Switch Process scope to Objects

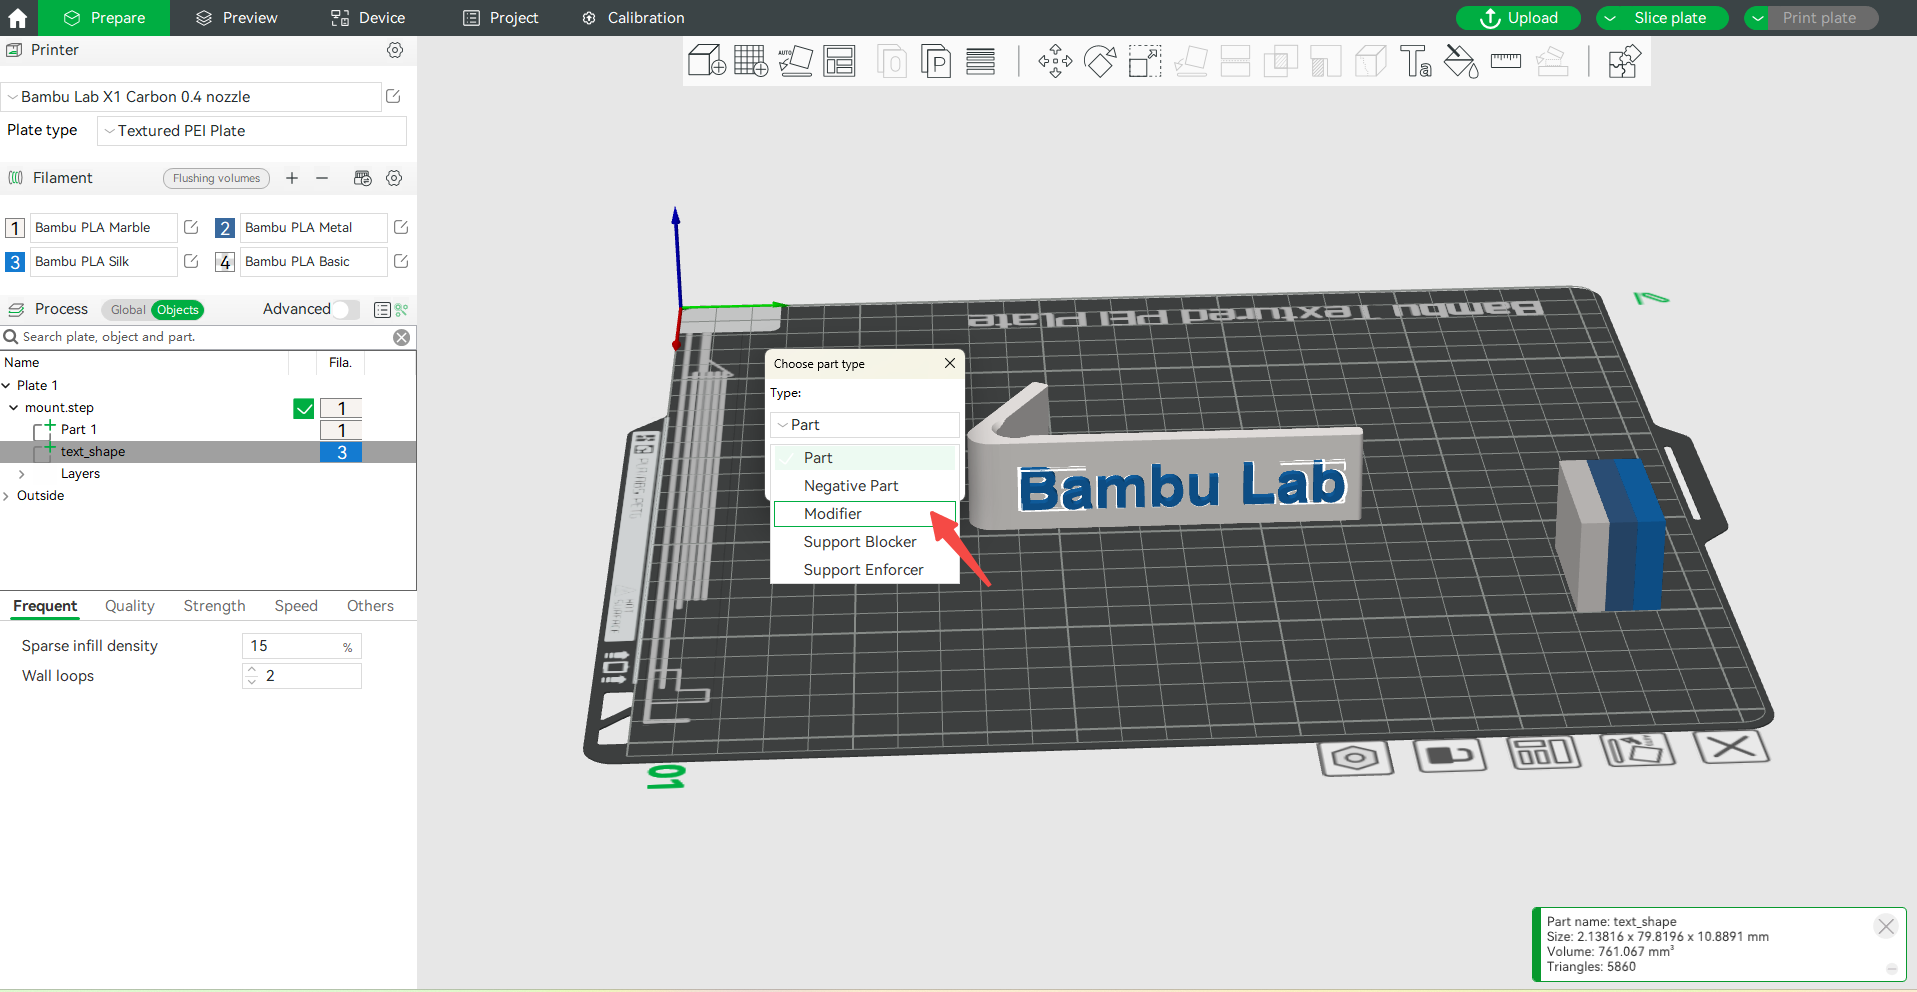(178, 310)
